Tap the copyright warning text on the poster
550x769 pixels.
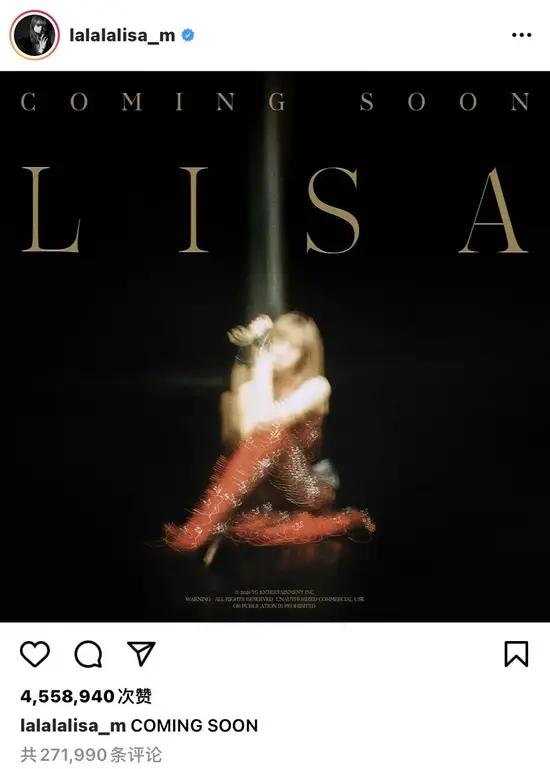pyautogui.click(x=275, y=599)
